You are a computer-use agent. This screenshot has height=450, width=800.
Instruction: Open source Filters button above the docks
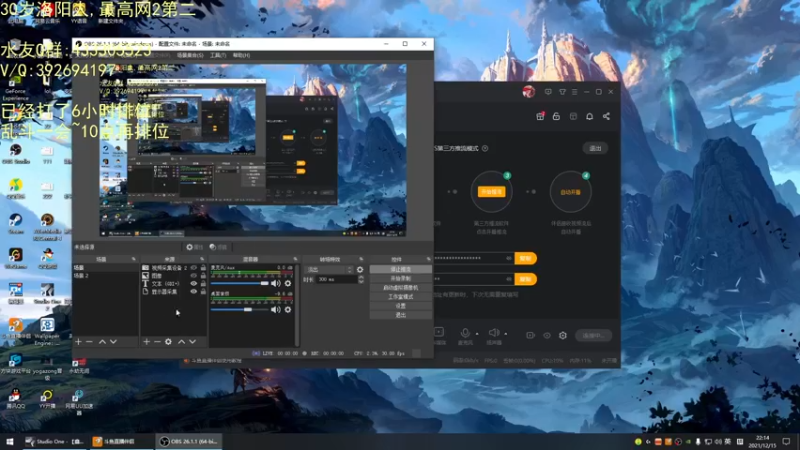click(218, 247)
